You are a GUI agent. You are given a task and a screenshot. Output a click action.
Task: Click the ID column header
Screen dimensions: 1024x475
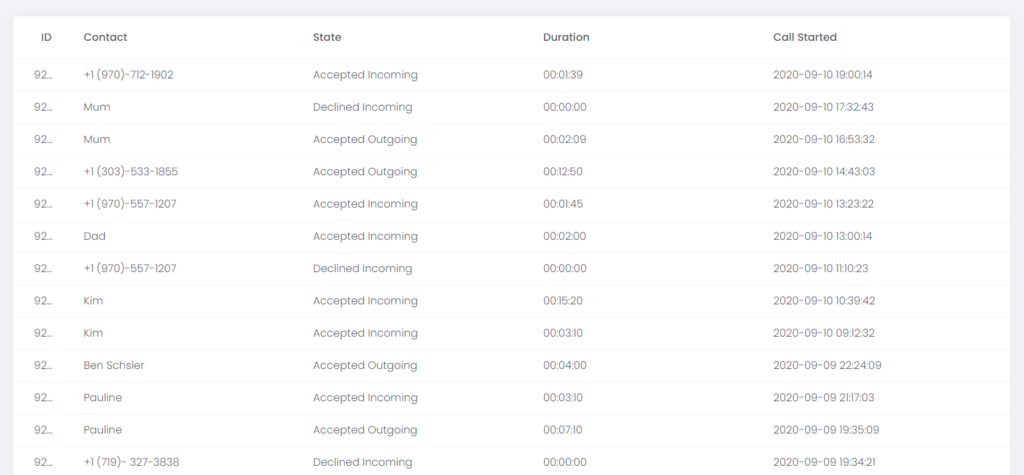pos(46,37)
